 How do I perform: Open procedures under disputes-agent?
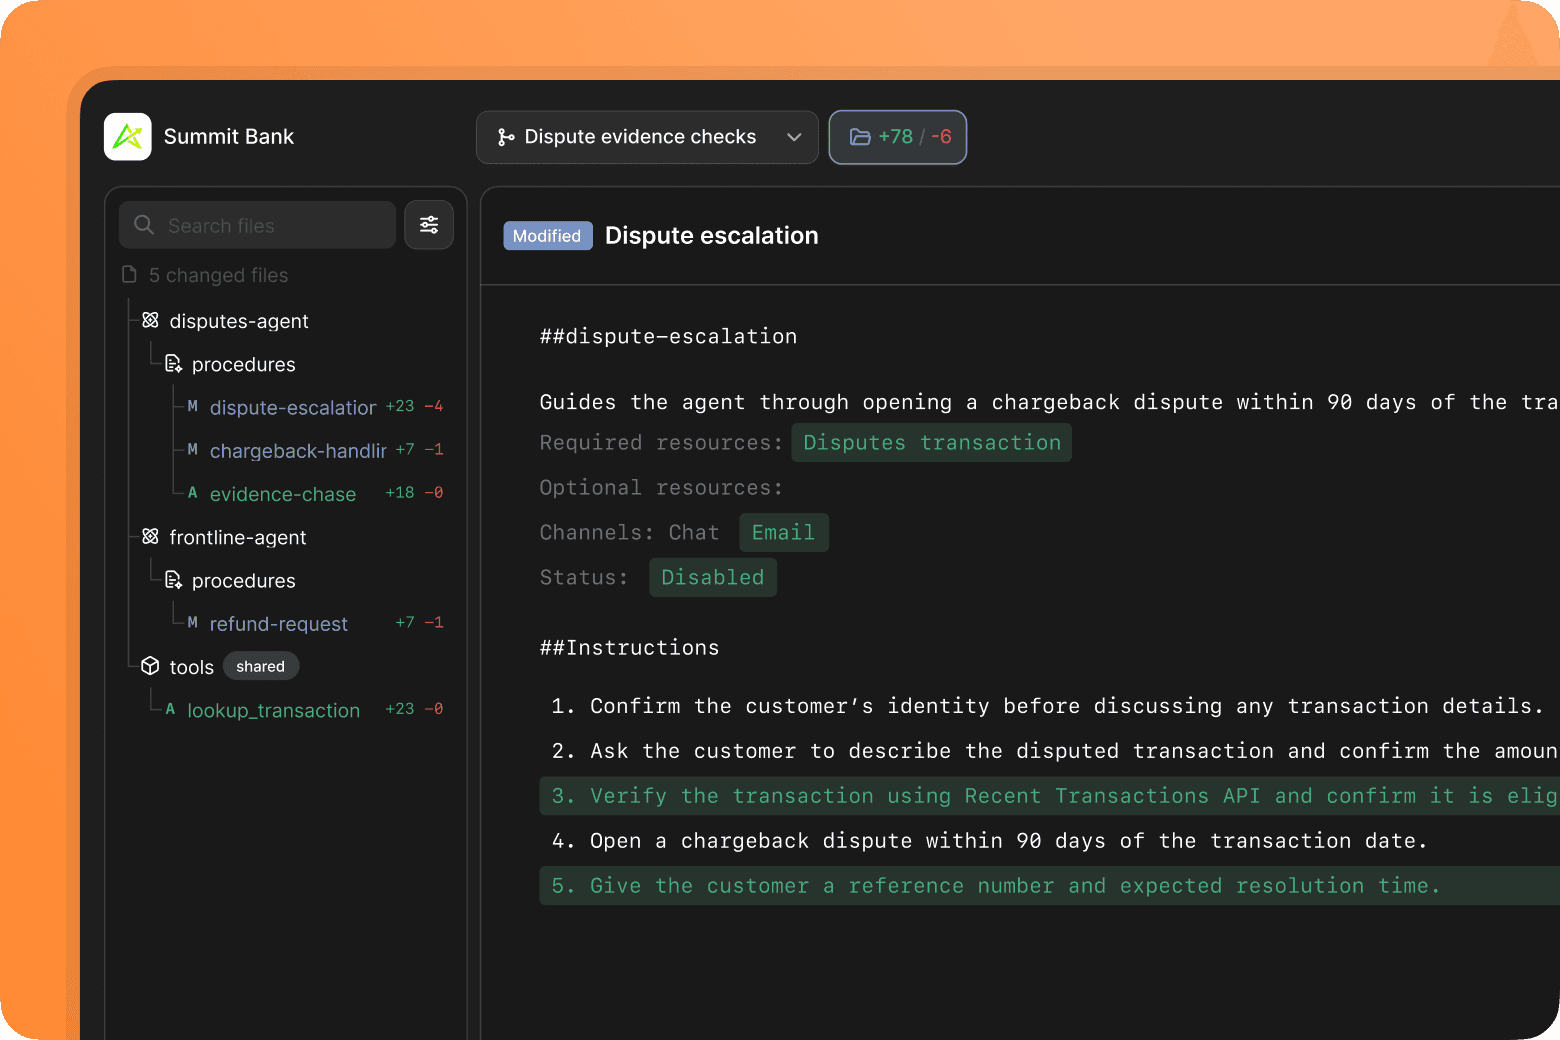point(243,364)
